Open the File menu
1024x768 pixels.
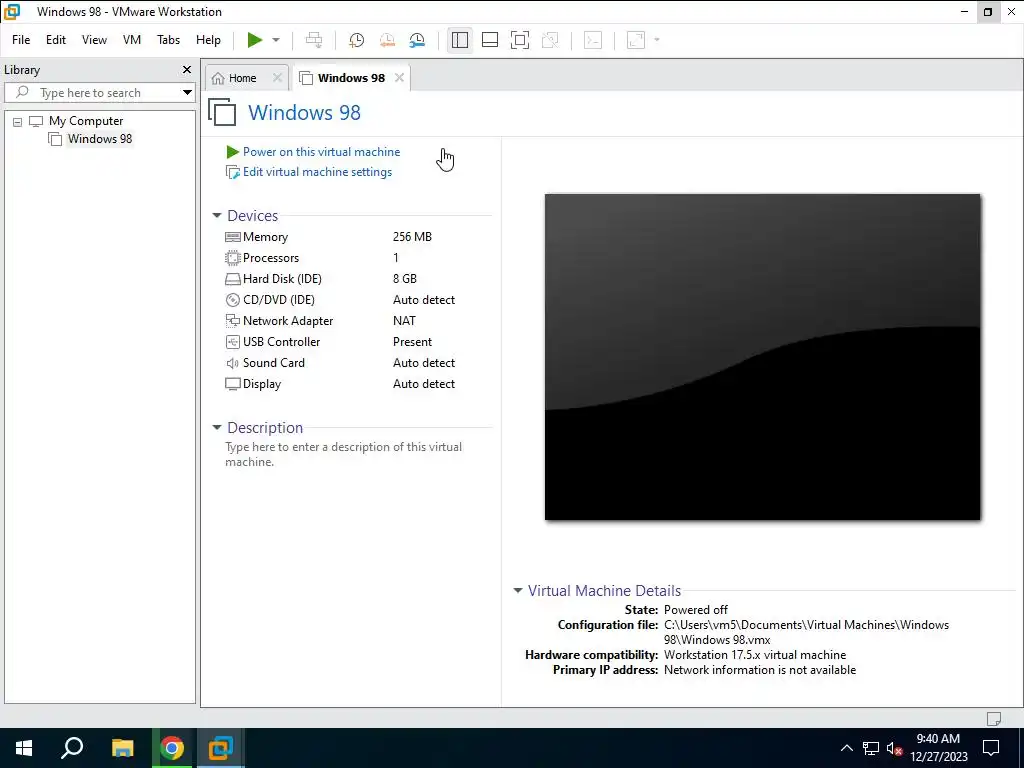click(x=21, y=40)
